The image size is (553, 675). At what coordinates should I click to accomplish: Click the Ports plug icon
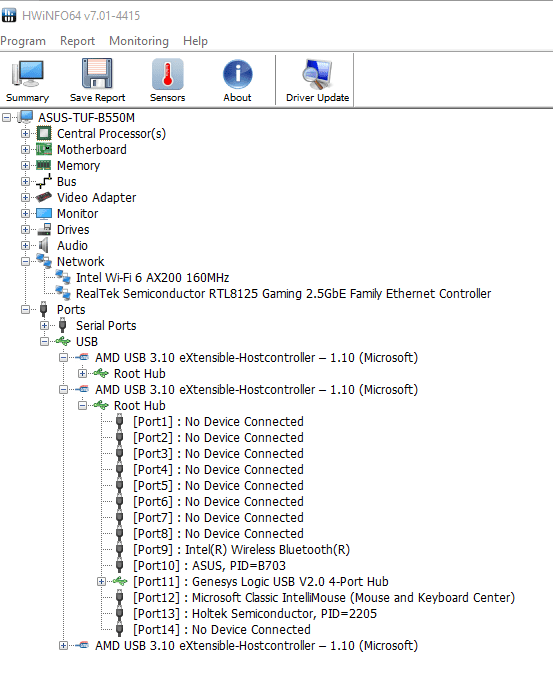click(43, 309)
